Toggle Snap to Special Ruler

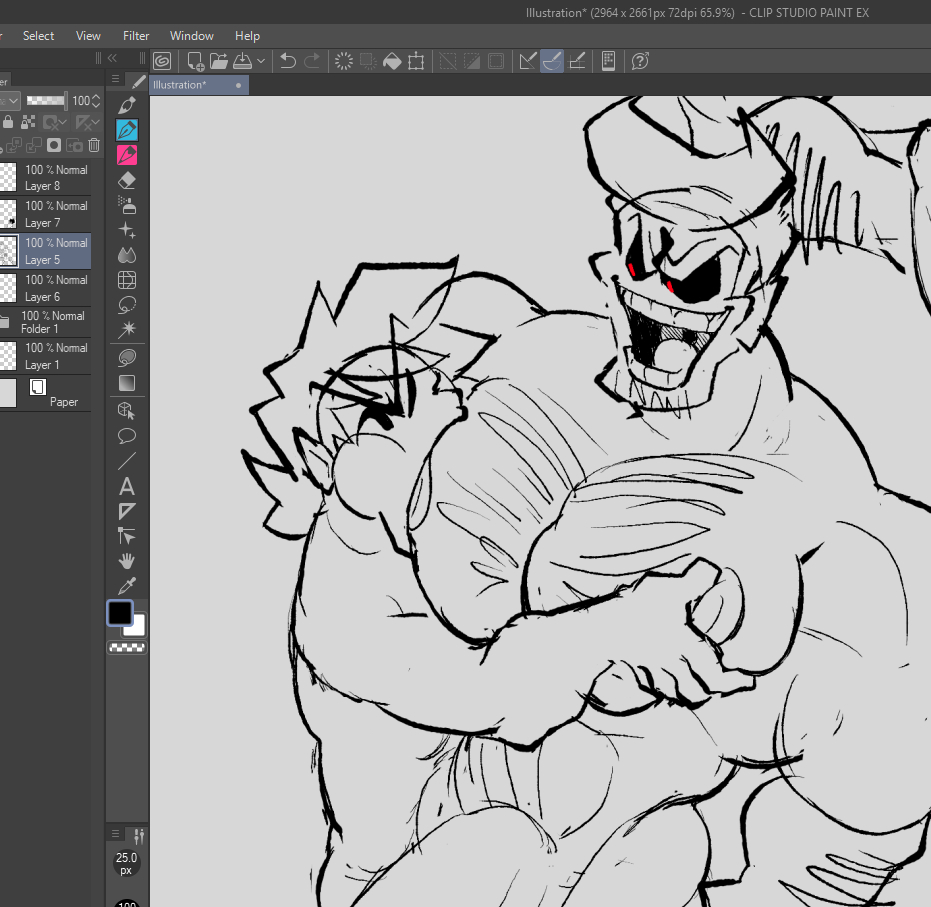click(x=552, y=61)
